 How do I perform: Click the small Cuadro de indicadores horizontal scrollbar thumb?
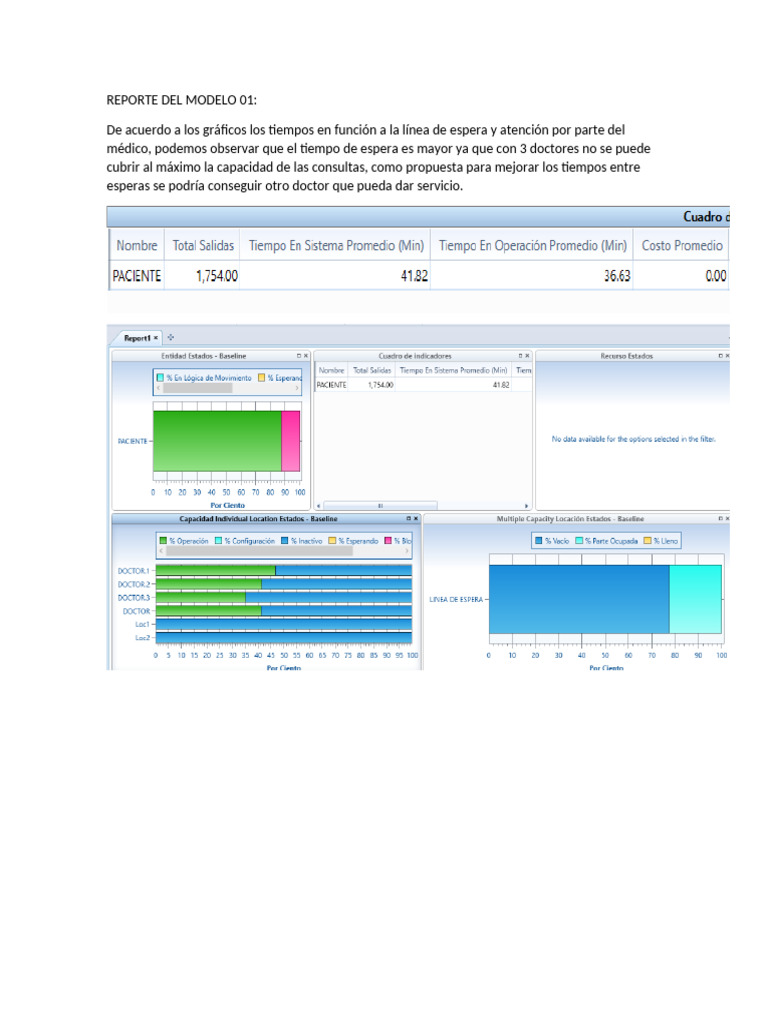[380, 505]
